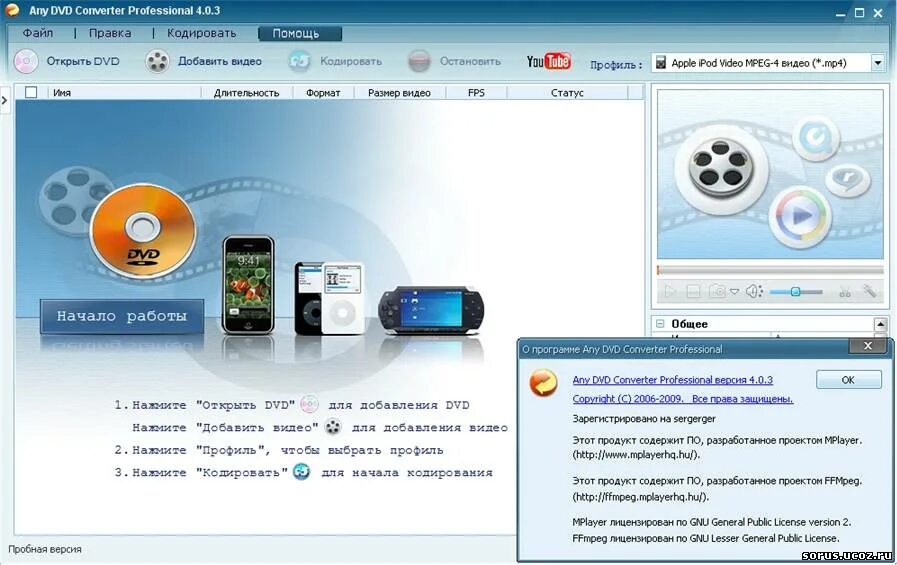Click the Encode toolbar icon
897x565 pixels.
(300, 61)
